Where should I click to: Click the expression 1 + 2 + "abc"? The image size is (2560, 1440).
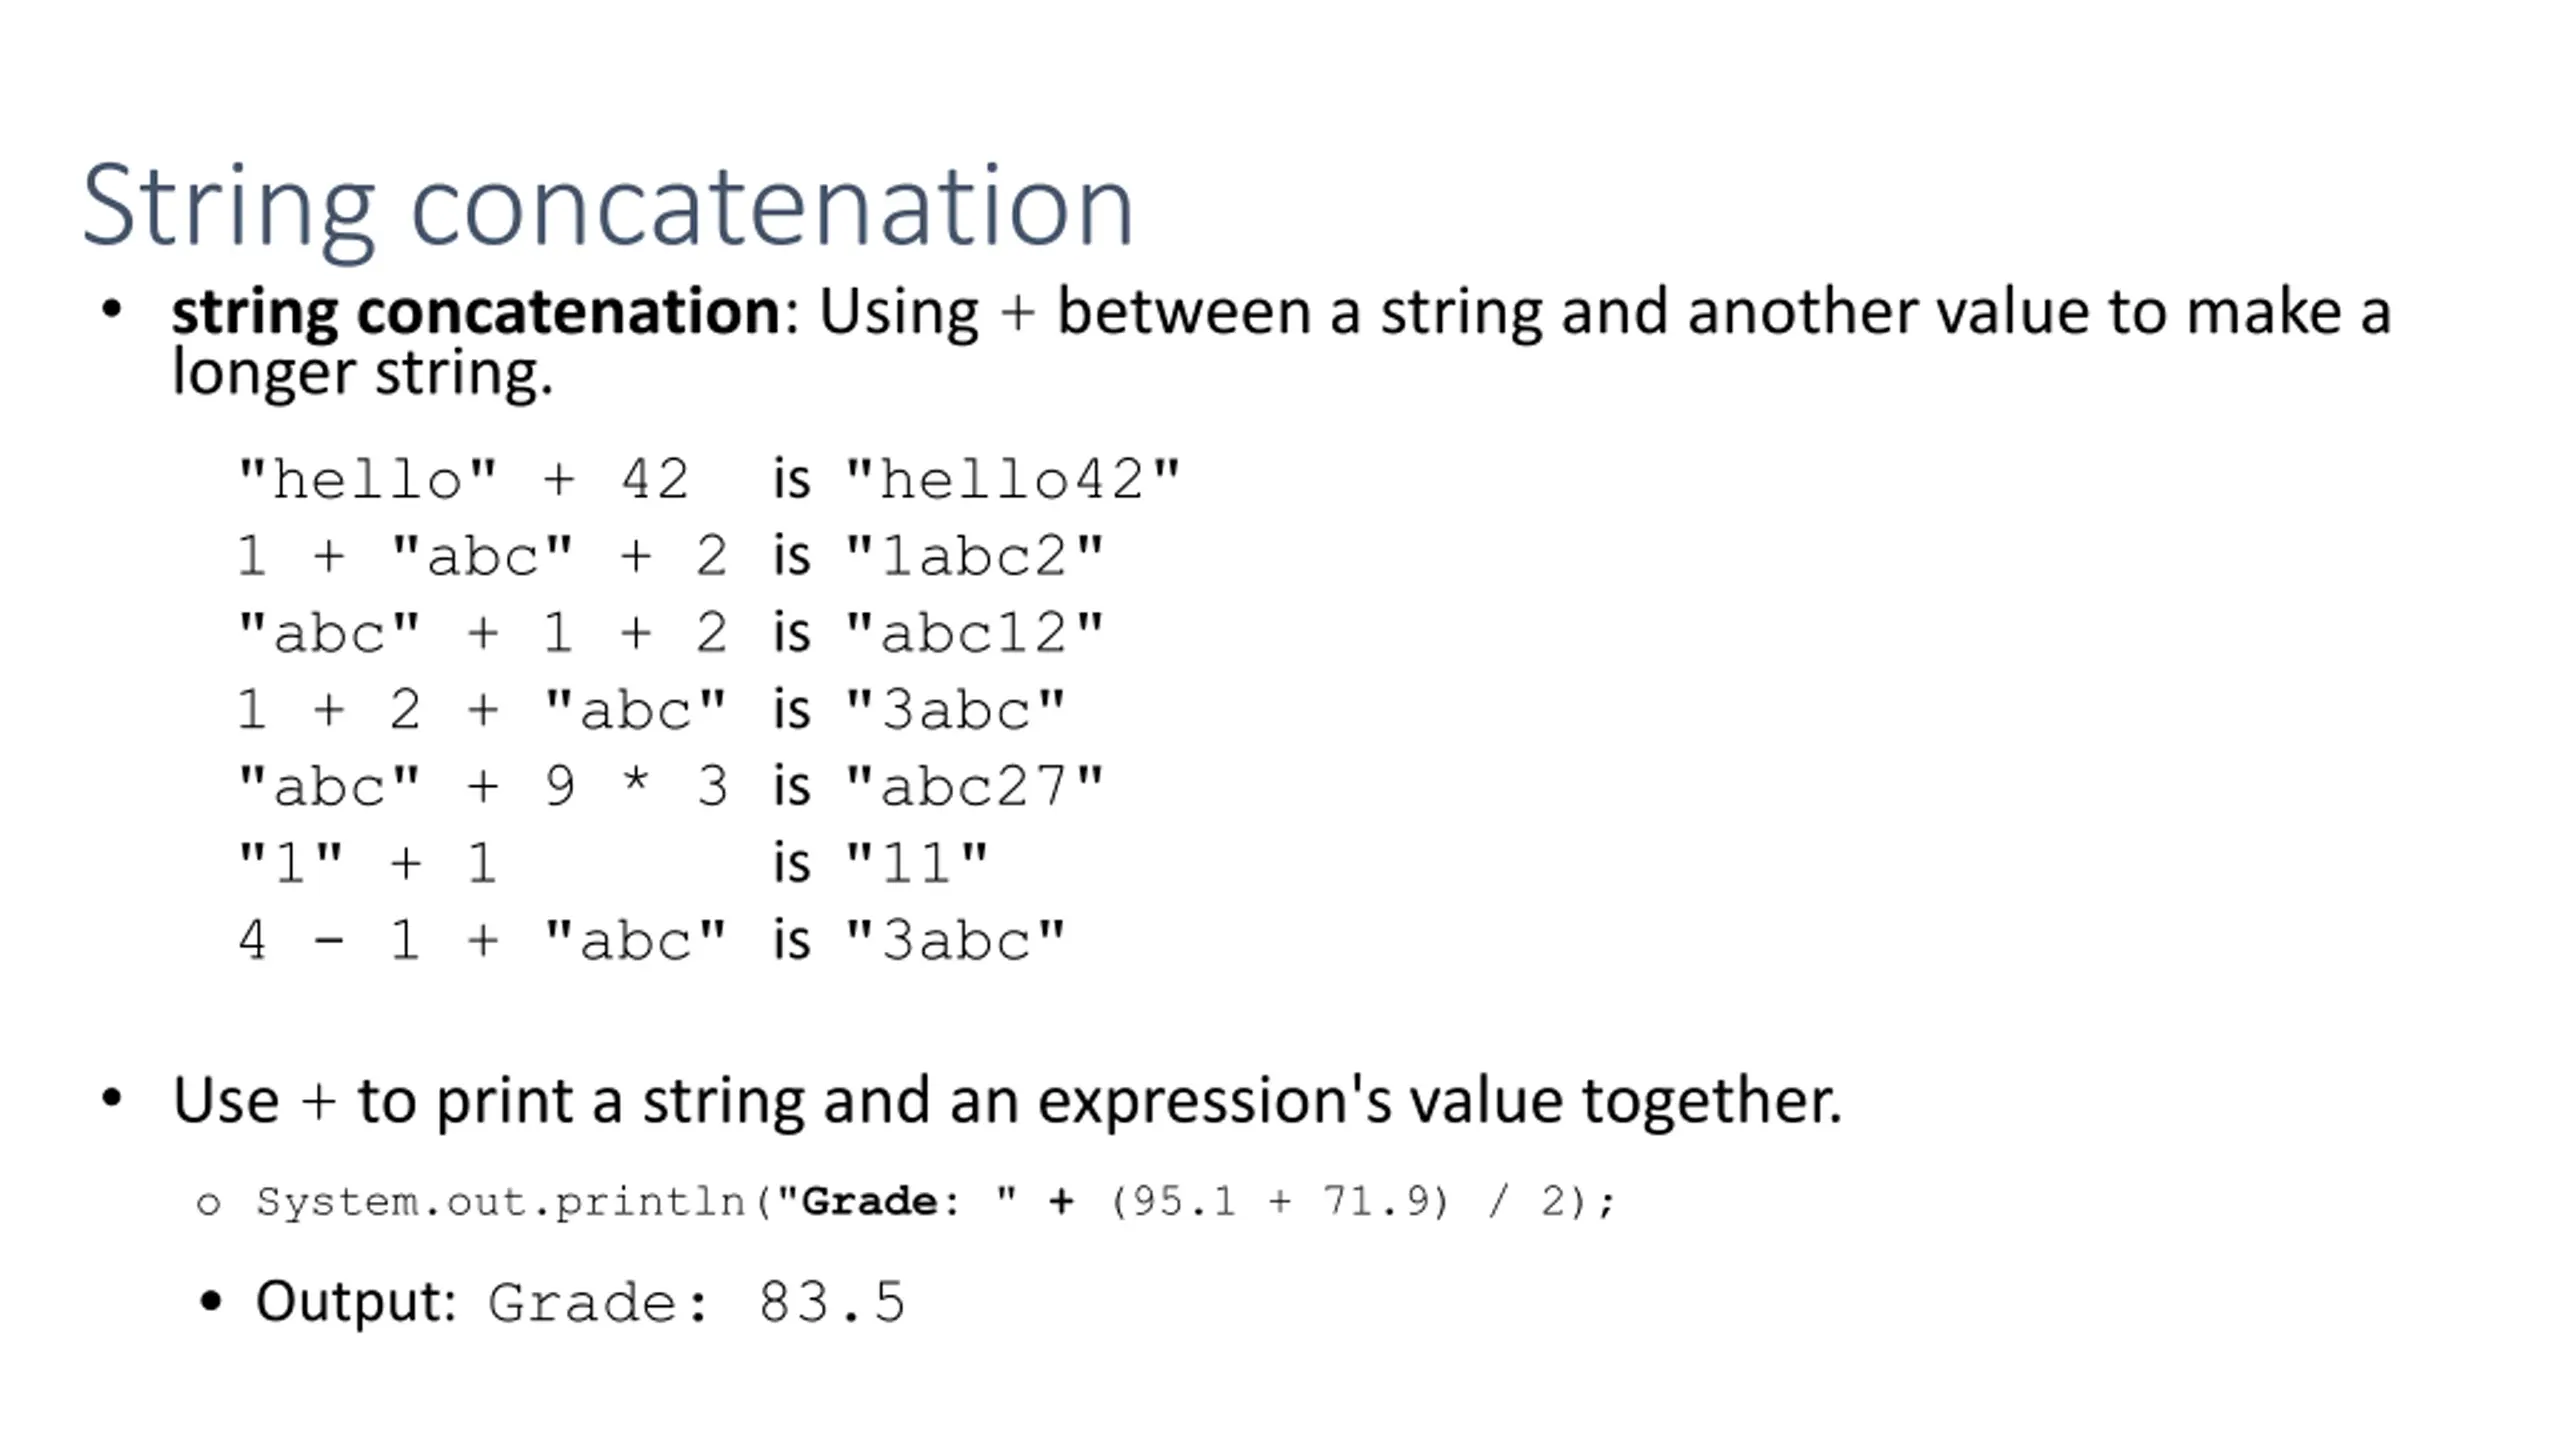pos(481,710)
